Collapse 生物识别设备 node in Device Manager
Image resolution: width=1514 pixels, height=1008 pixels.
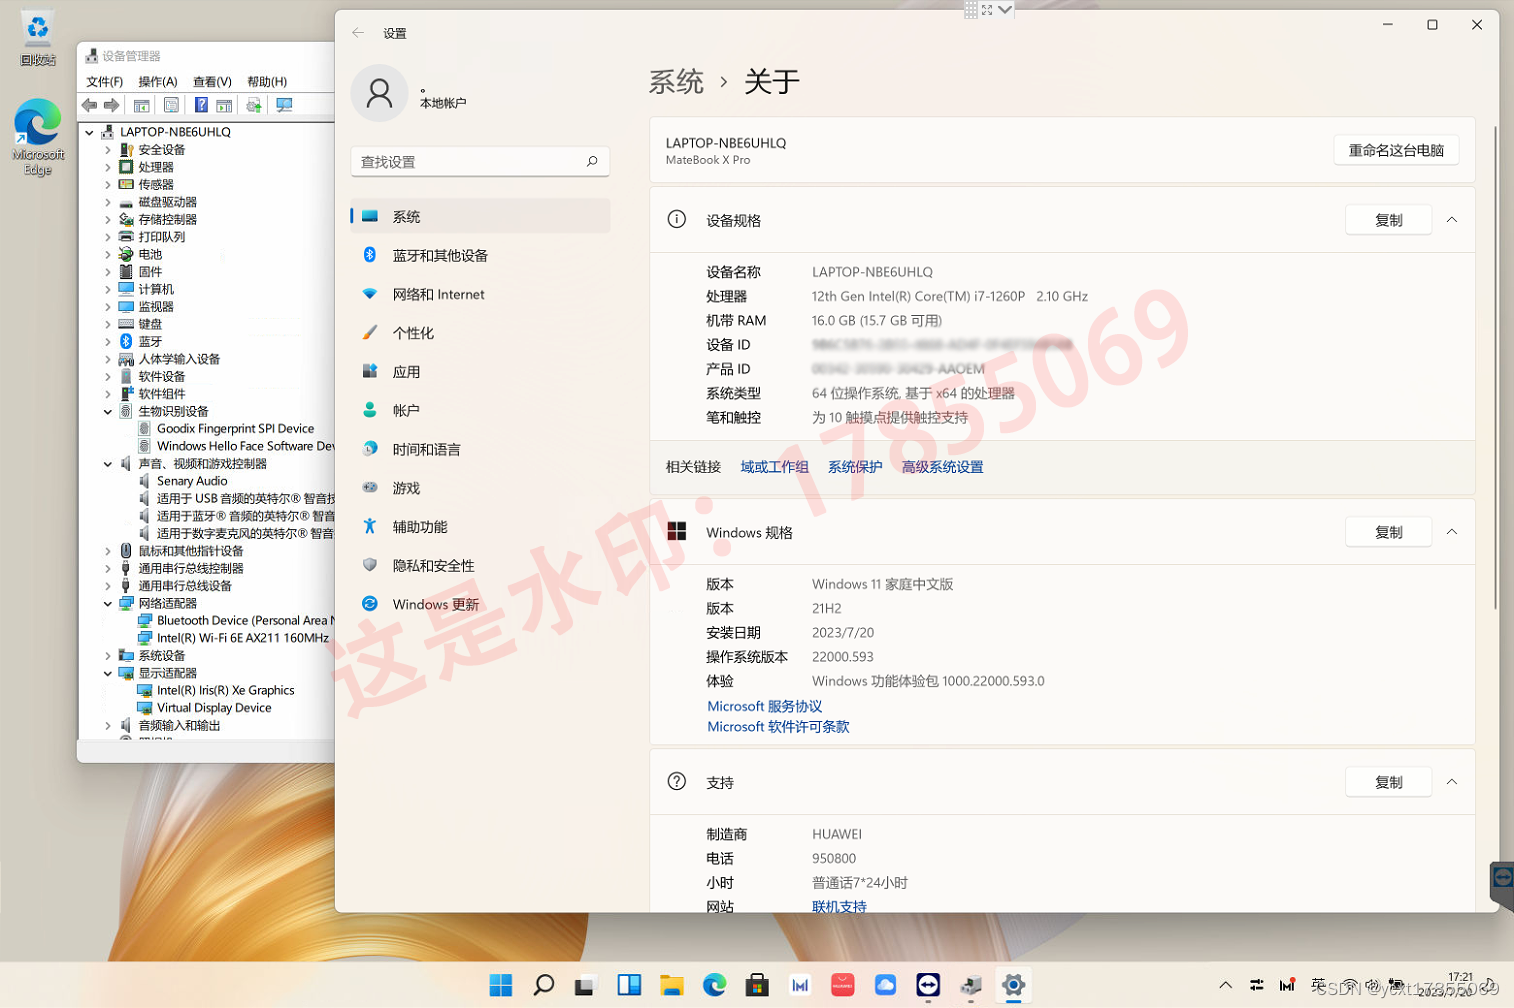(x=108, y=411)
